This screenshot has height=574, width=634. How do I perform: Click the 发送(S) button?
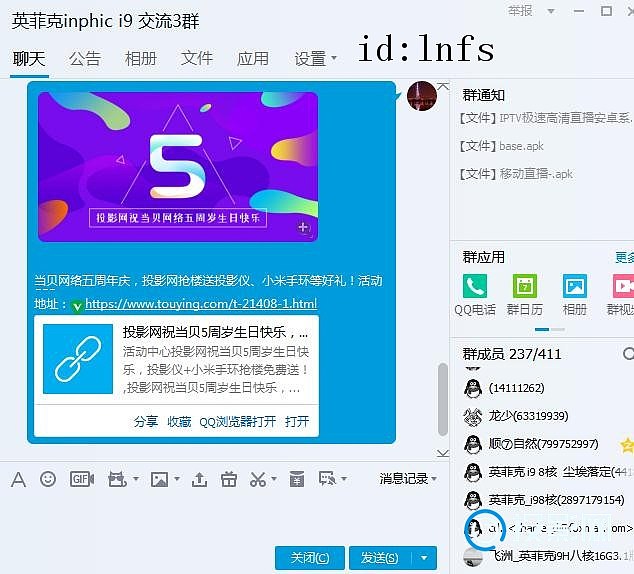tap(380, 558)
